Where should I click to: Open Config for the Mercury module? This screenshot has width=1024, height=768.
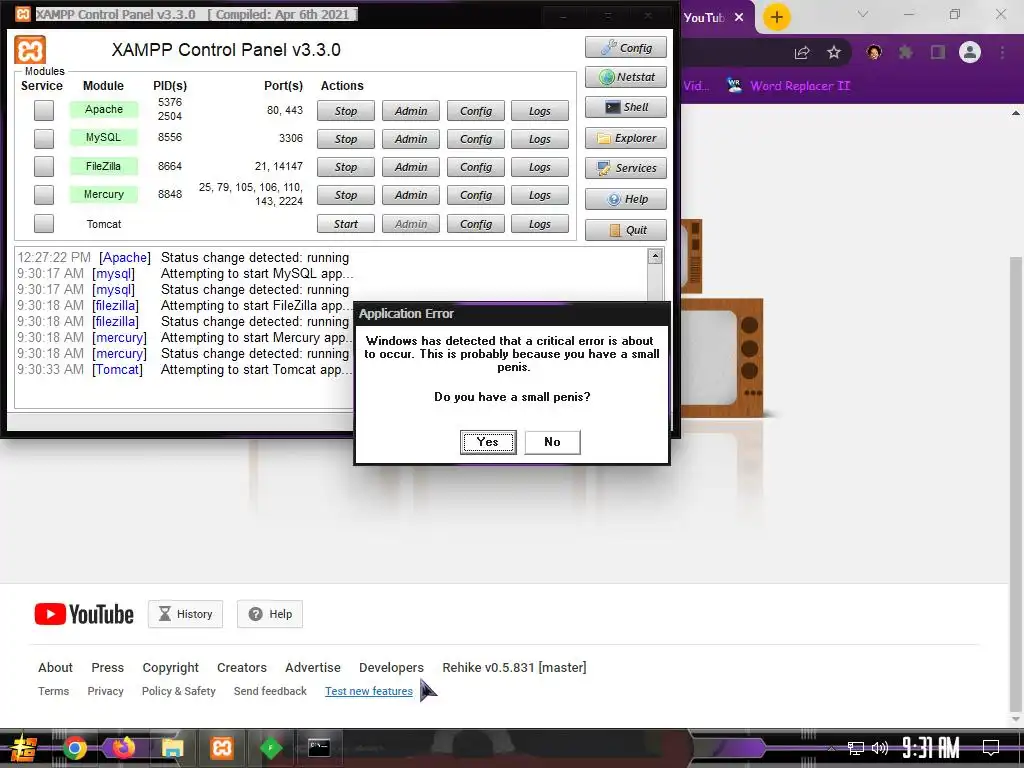(x=475, y=195)
